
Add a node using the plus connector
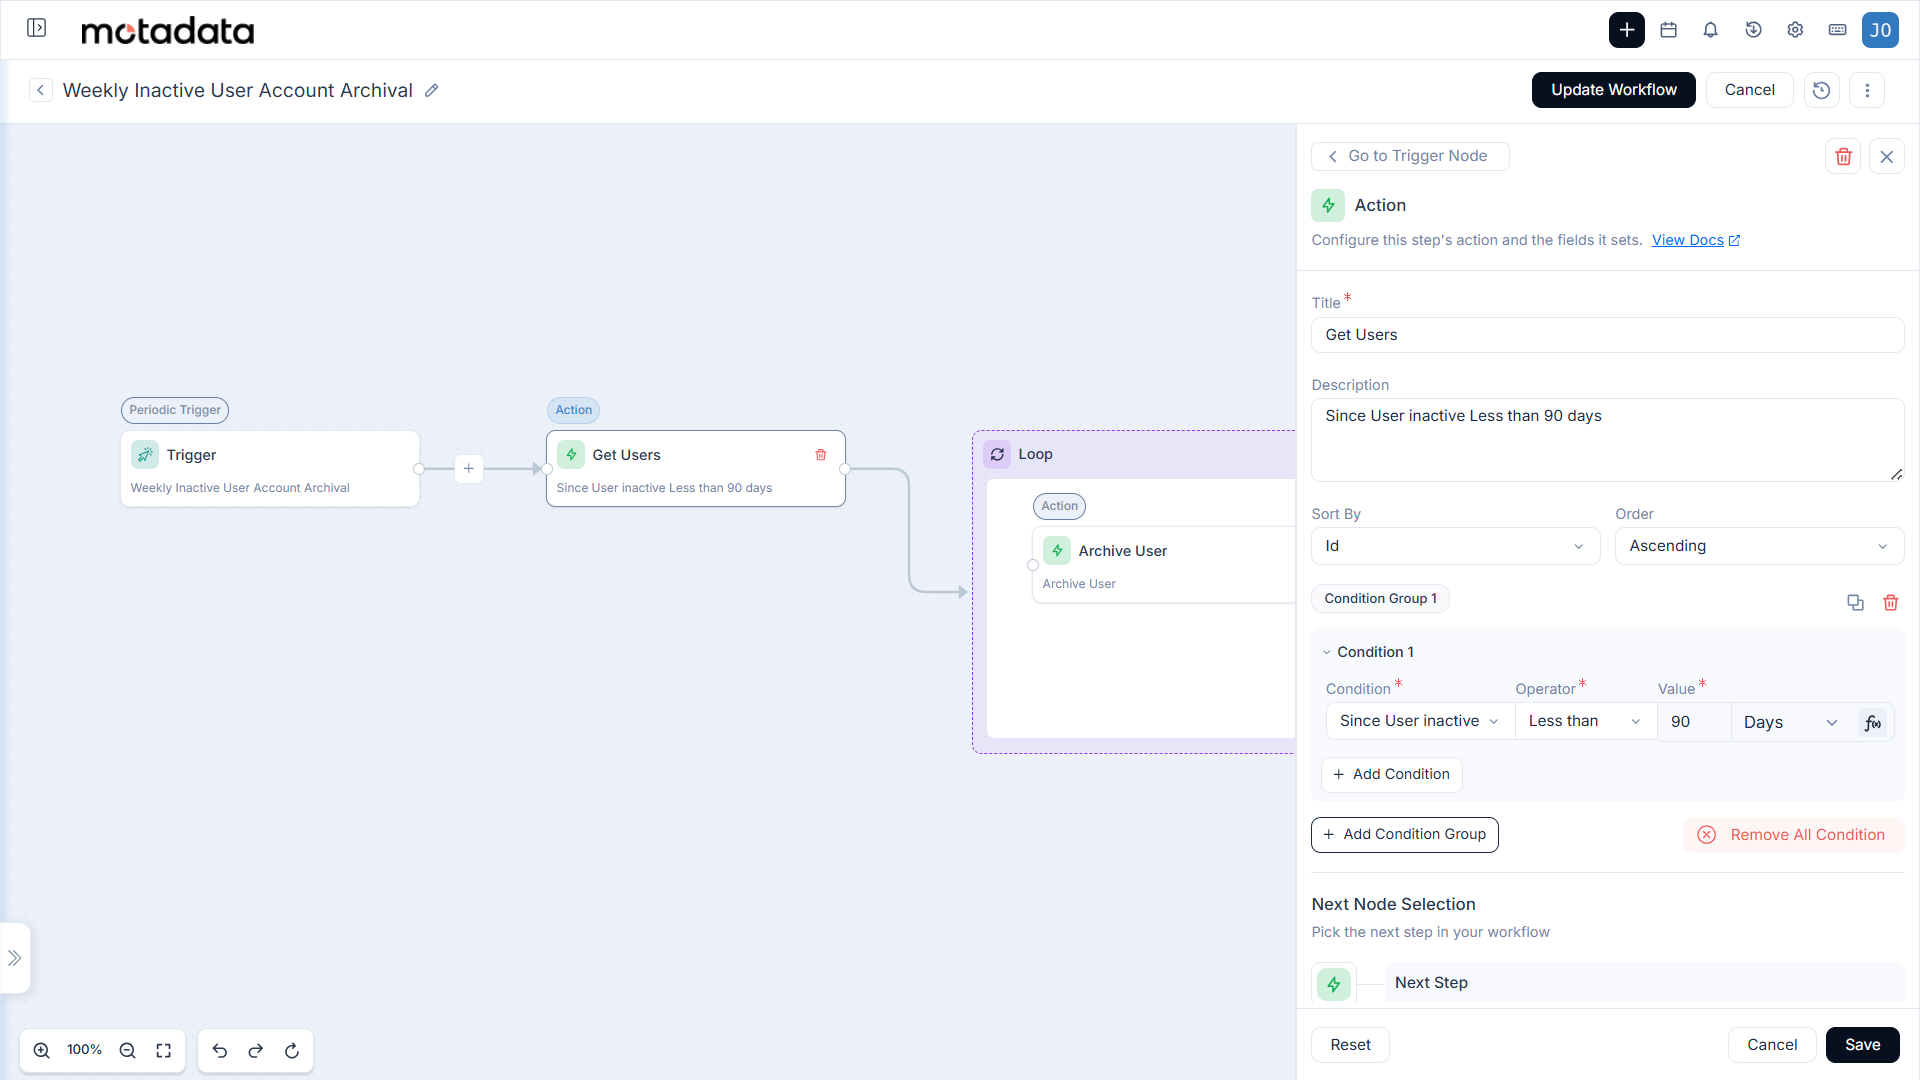click(468, 469)
